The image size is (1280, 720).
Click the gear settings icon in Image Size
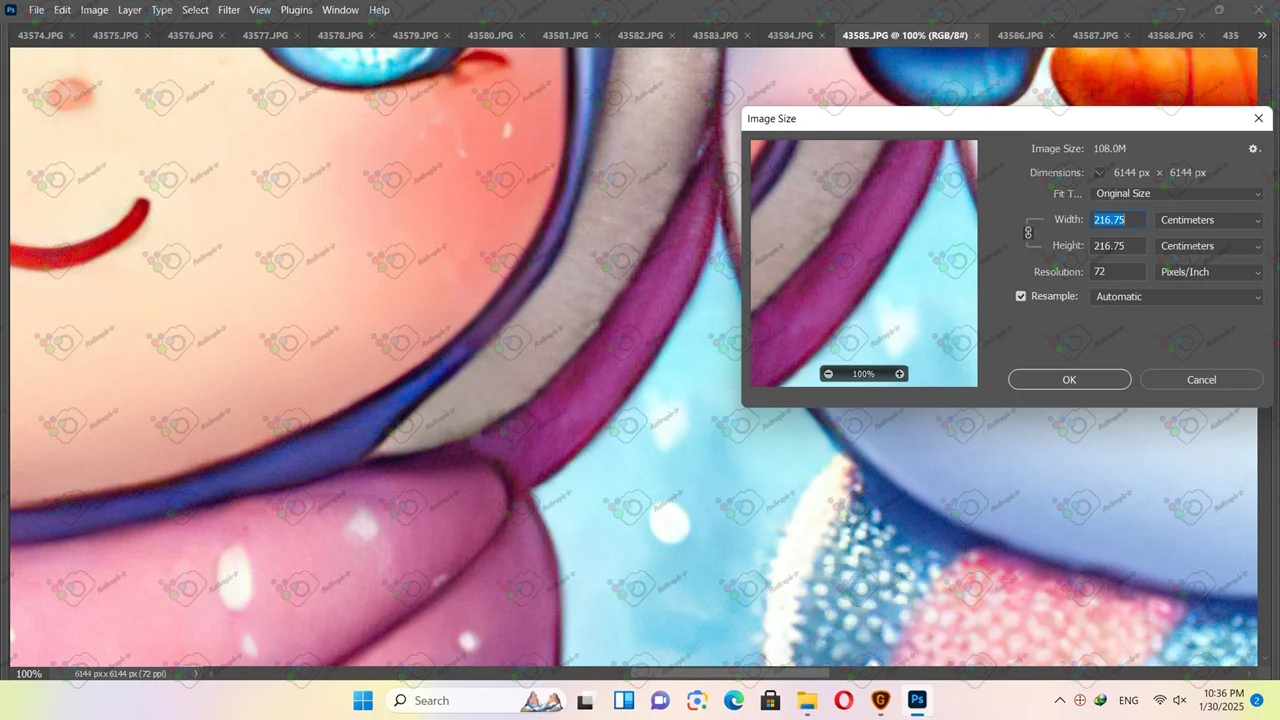1253,149
